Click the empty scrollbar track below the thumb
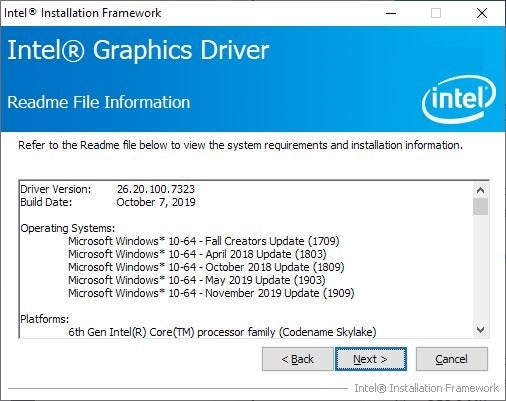Screen dimensions: 506x401 pyautogui.click(x=480, y=268)
